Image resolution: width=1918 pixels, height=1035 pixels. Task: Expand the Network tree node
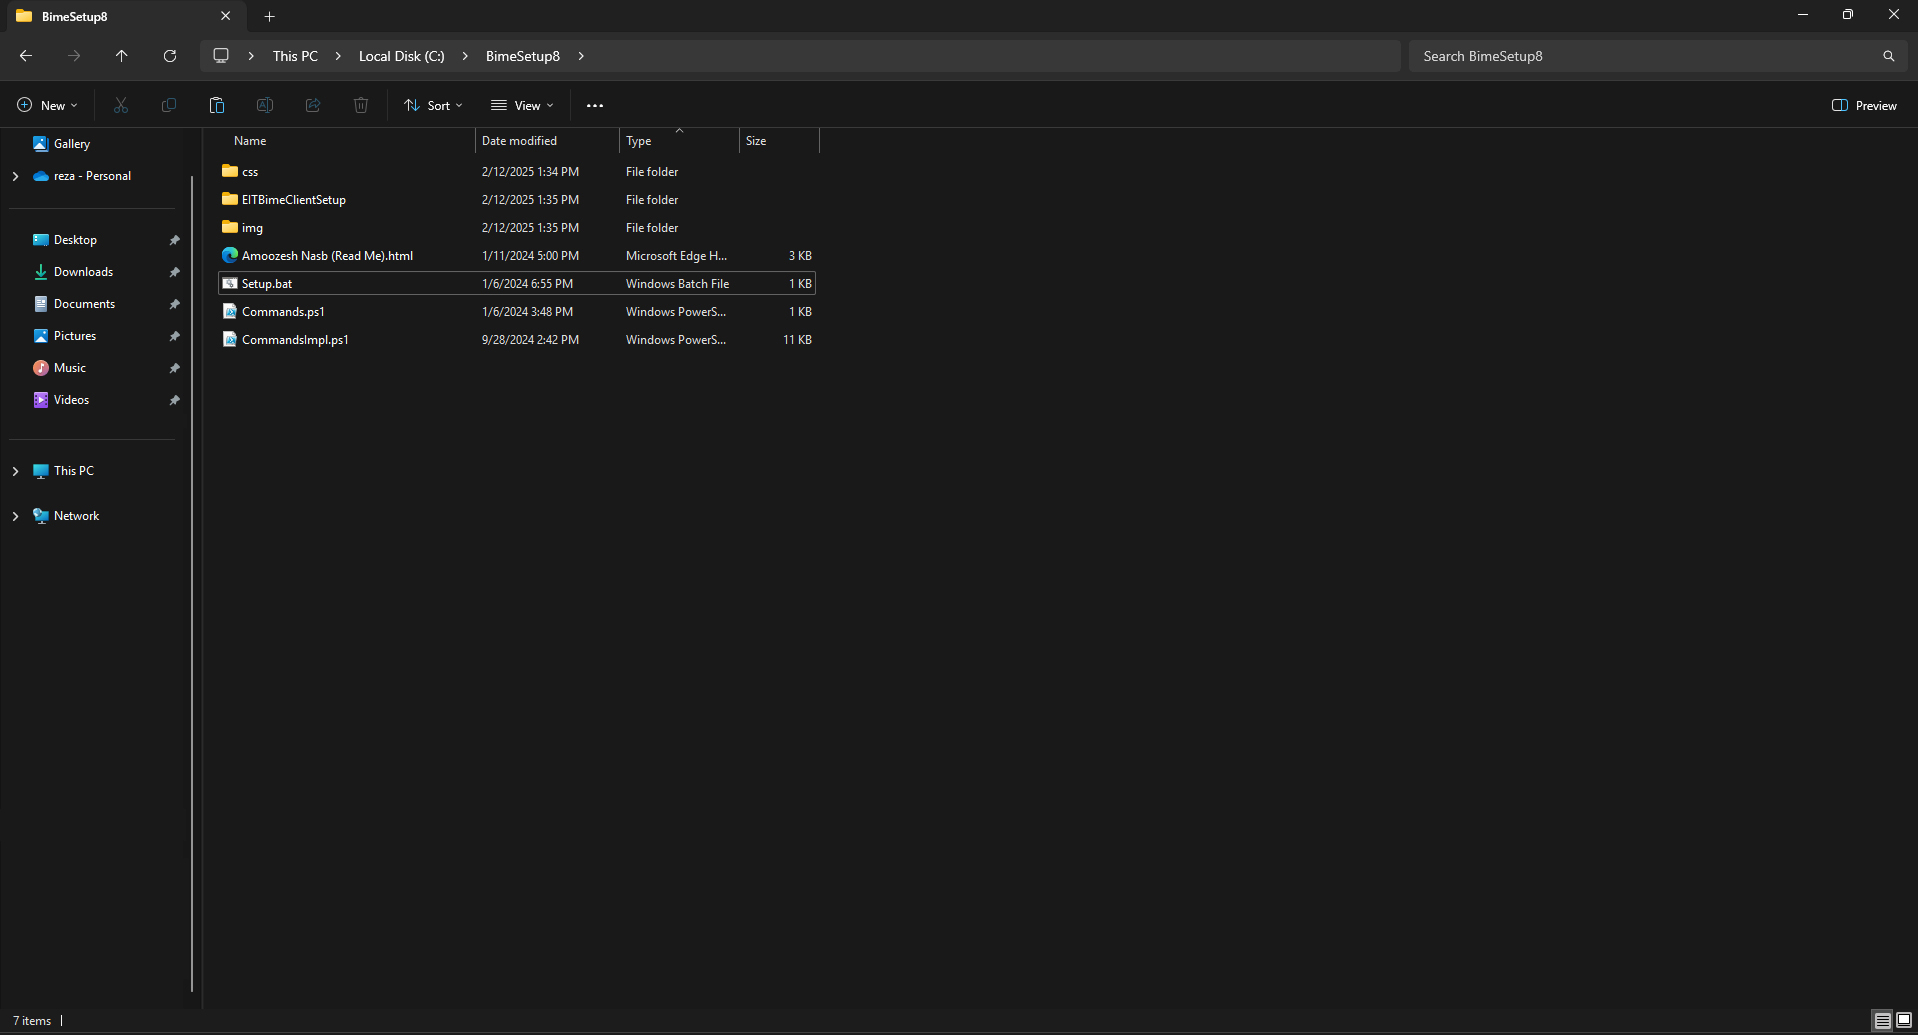tap(15, 516)
